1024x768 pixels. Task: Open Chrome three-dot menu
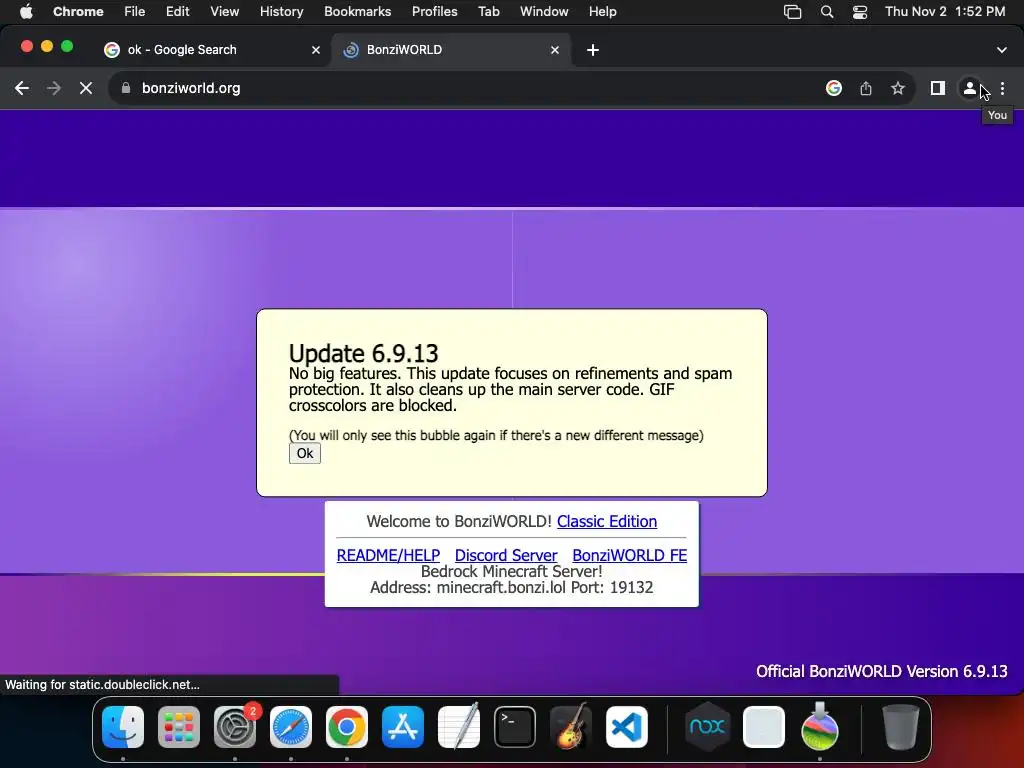click(x=1002, y=88)
